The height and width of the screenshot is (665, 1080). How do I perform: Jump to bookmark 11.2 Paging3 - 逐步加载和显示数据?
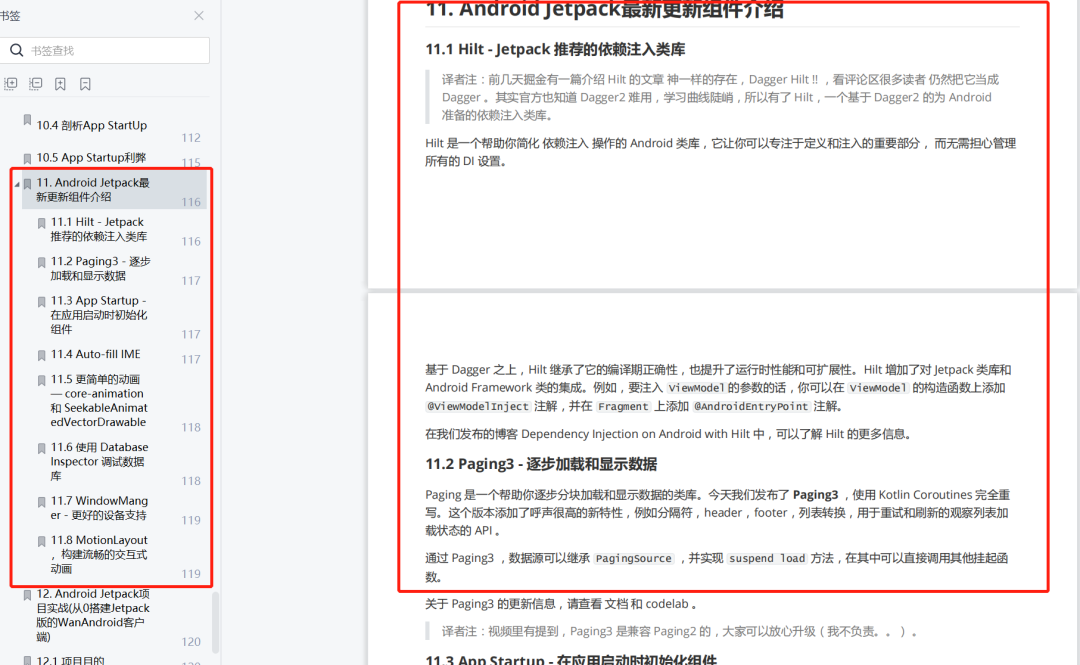pyautogui.click(x=101, y=268)
